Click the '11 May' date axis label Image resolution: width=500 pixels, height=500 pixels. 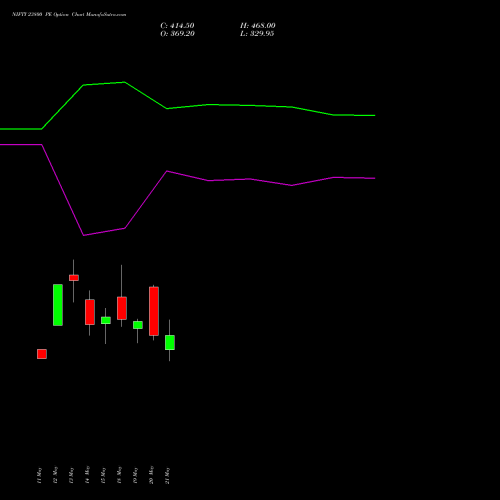coord(39,475)
